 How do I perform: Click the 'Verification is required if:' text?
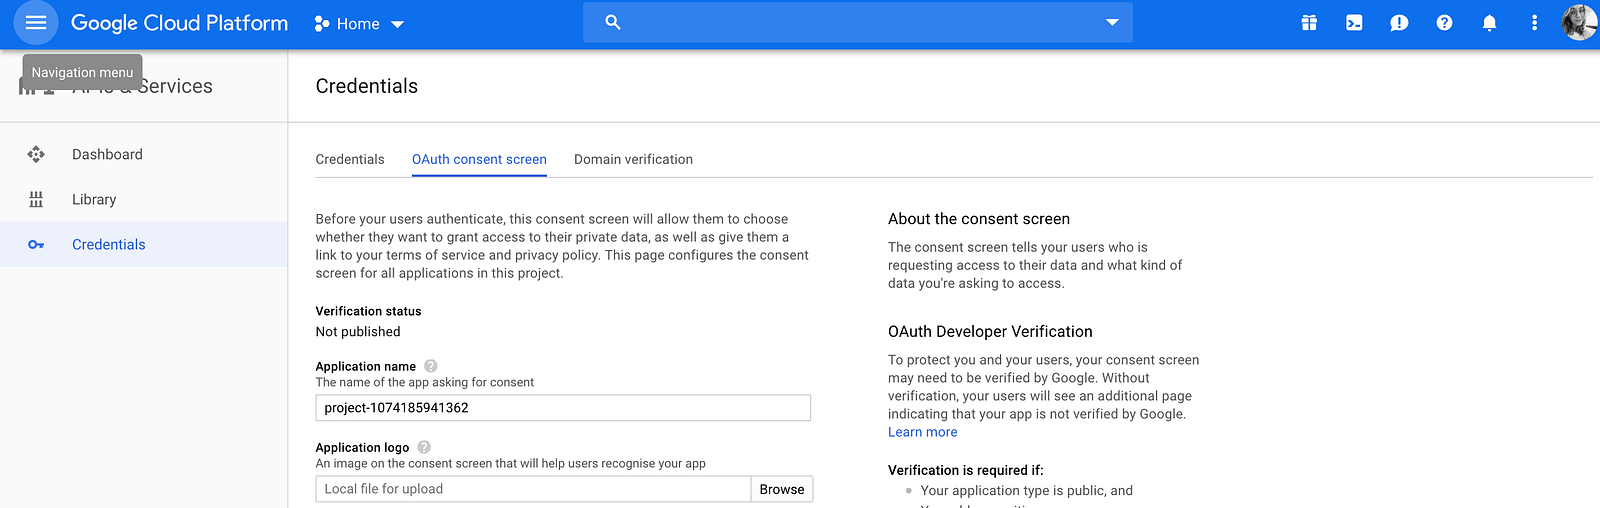click(966, 470)
